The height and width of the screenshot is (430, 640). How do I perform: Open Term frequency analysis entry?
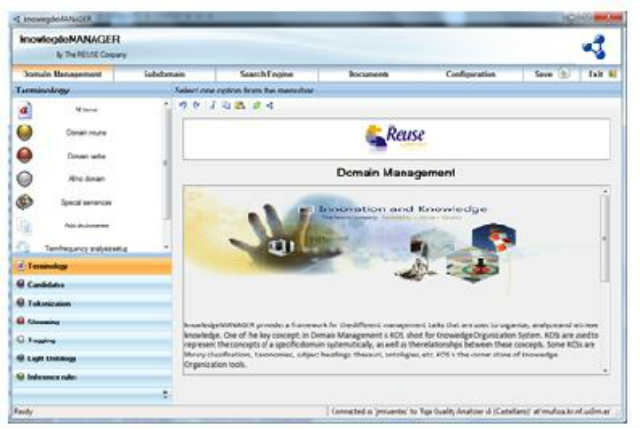click(86, 248)
